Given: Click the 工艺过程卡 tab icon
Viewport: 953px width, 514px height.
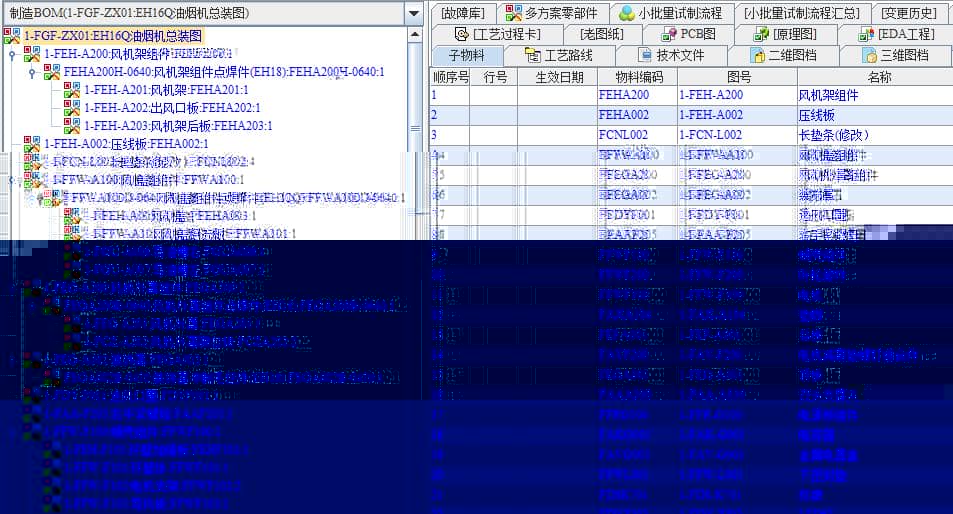Looking at the screenshot, I should coord(462,34).
